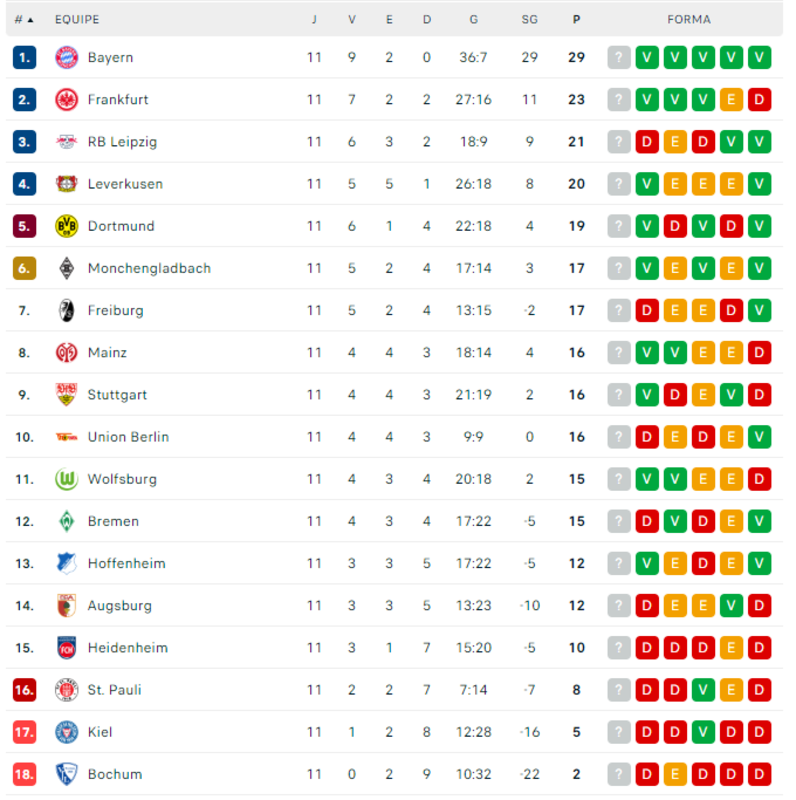Viewport: 796px width, 800px height.
Task: Click the Bayern club logo
Action: 66,57
